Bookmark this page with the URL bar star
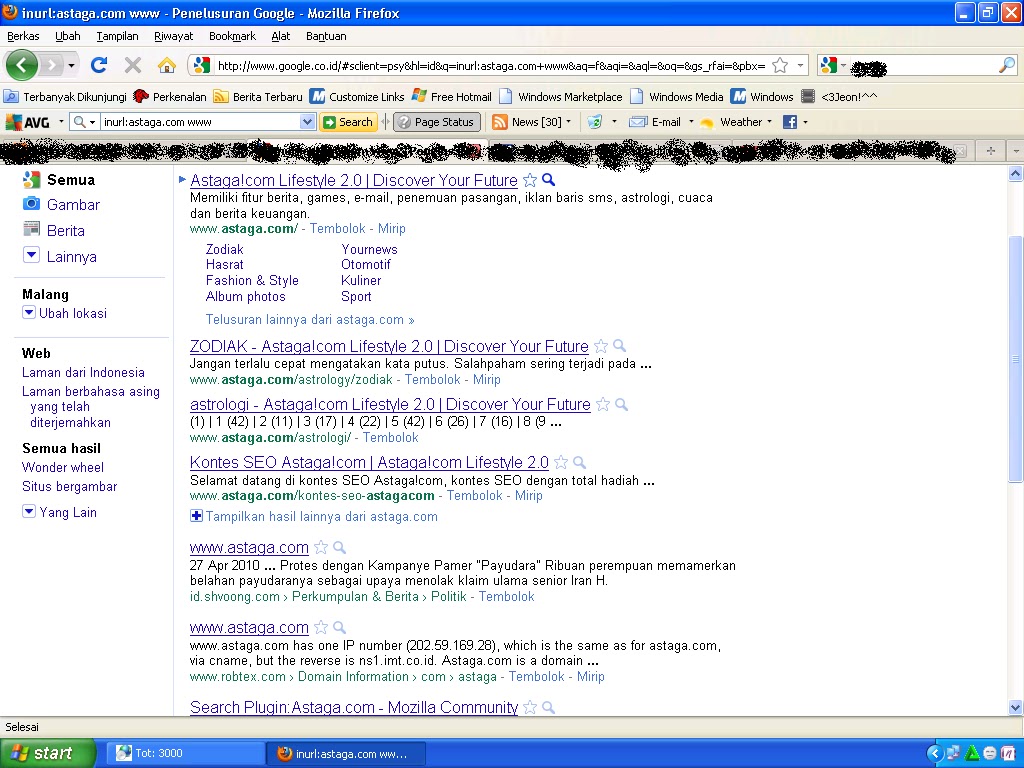The image size is (1024, 768). click(x=780, y=65)
